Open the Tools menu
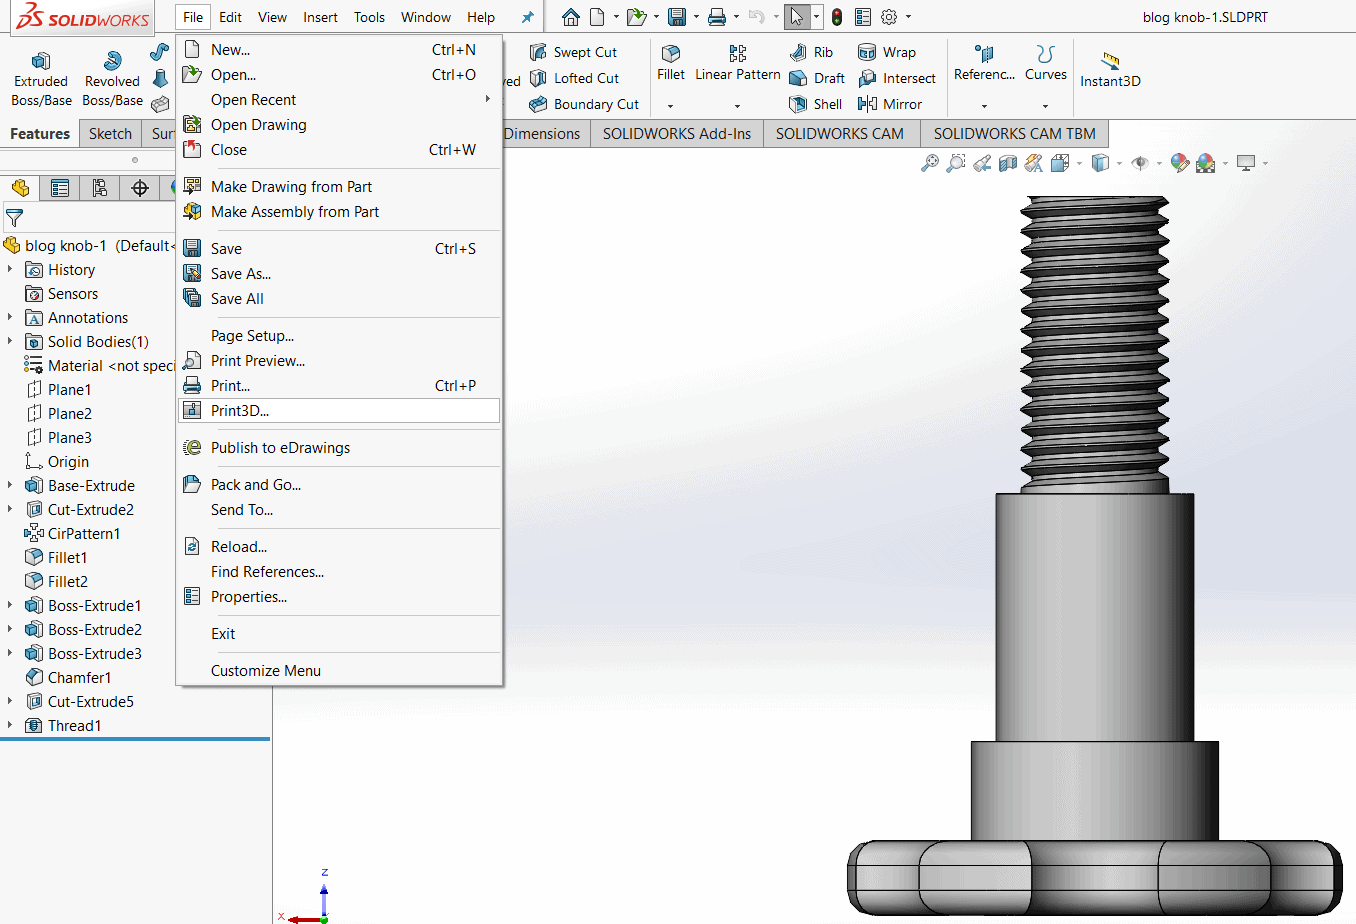This screenshot has height=924, width=1356. [369, 17]
